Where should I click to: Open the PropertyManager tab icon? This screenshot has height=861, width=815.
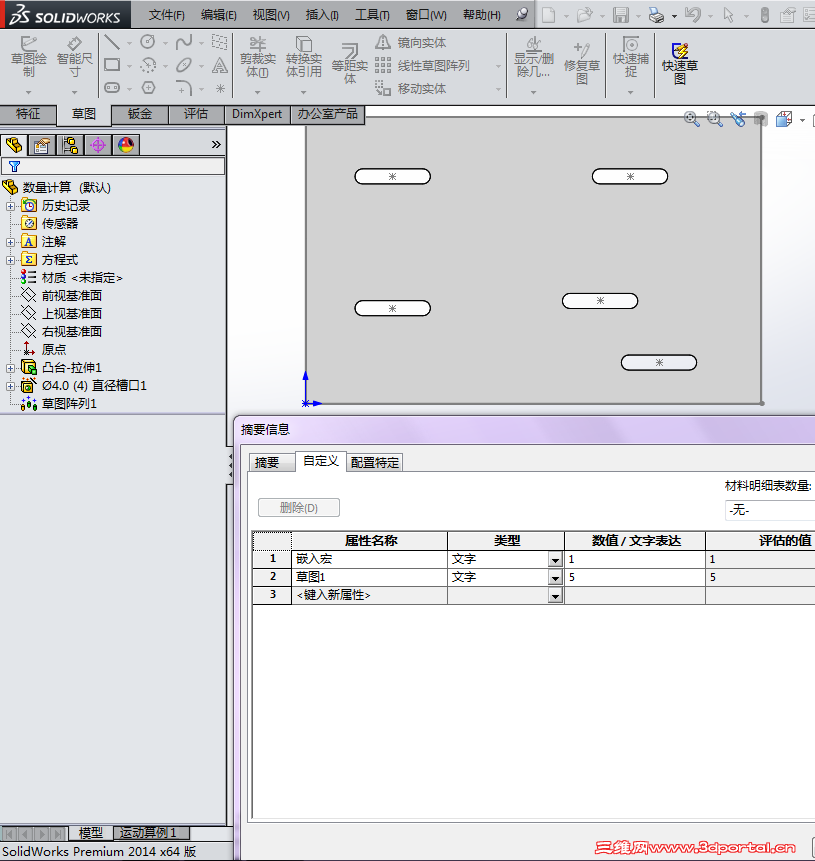(x=42, y=145)
